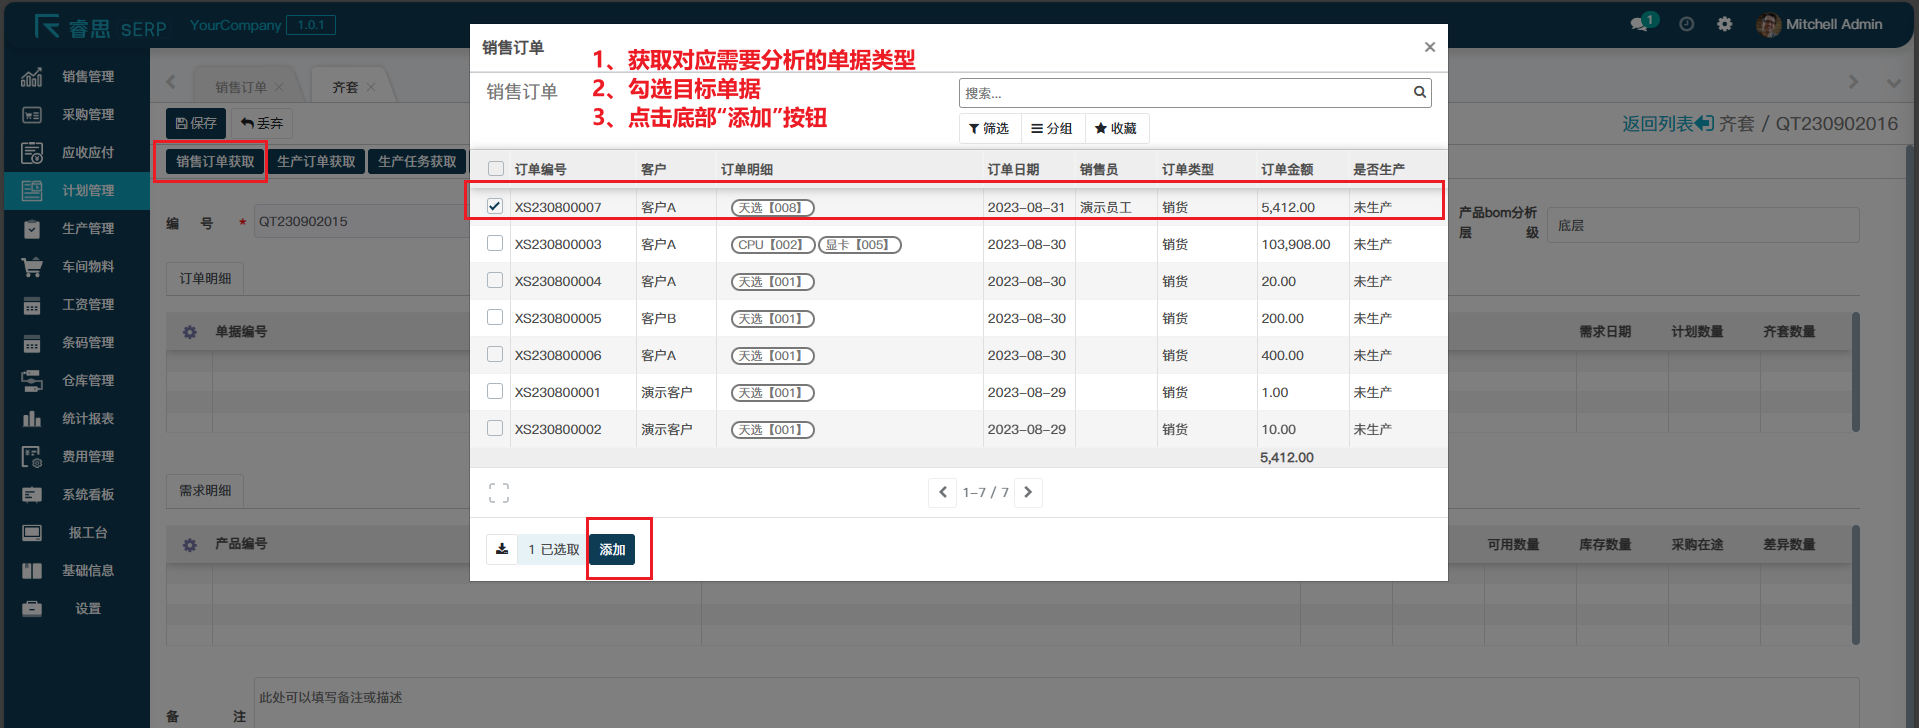The height and width of the screenshot is (728, 1919).
Task: Go to previous page of orders
Action: click(942, 492)
